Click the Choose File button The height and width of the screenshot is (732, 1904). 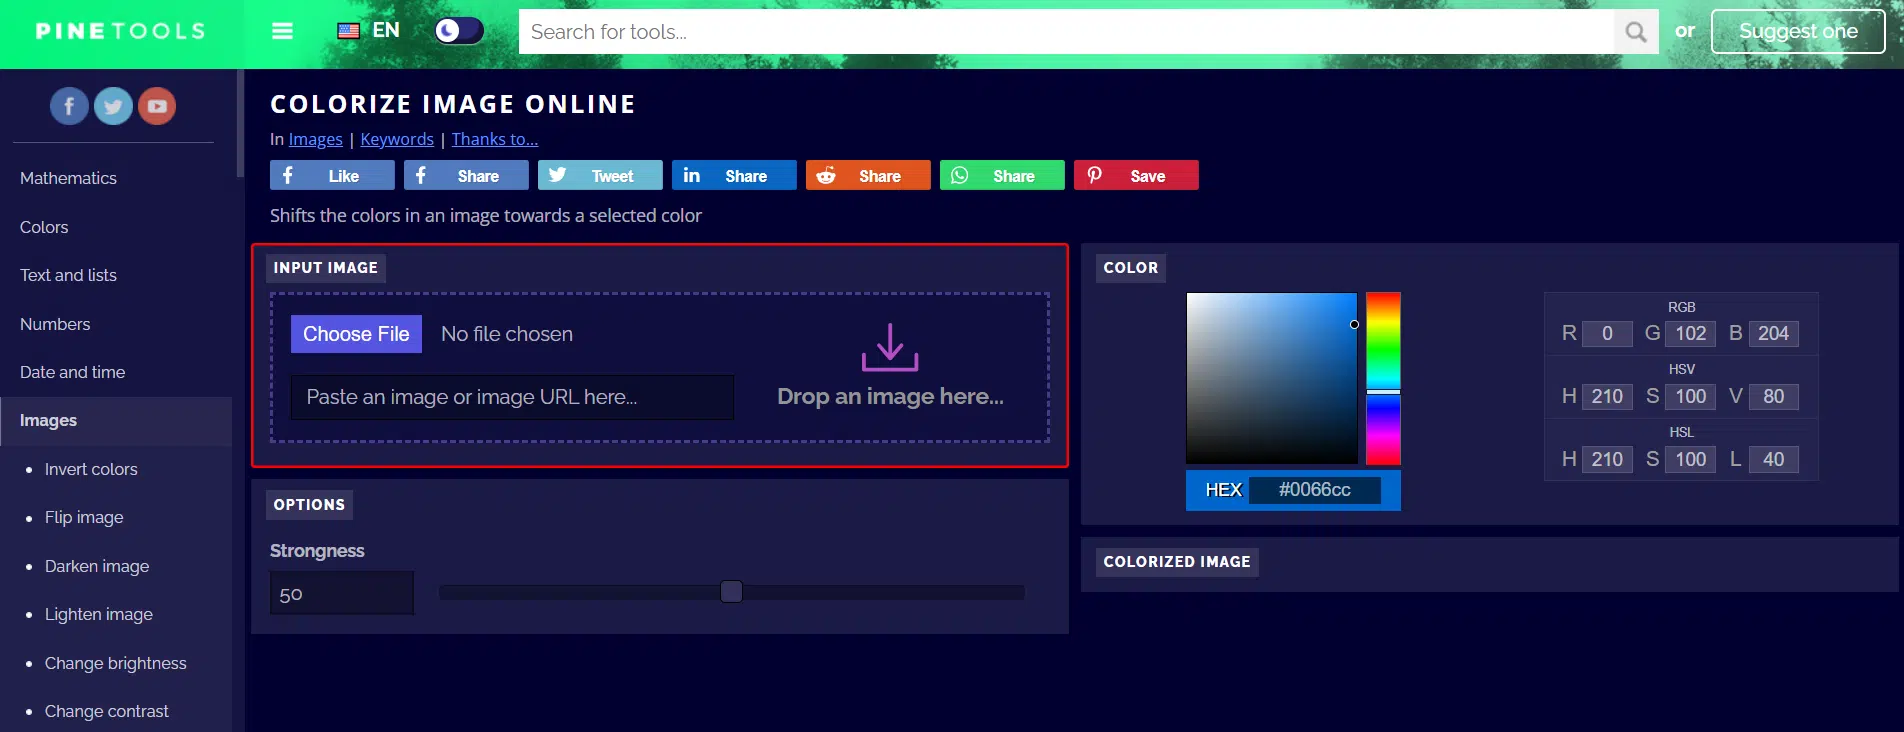(356, 334)
